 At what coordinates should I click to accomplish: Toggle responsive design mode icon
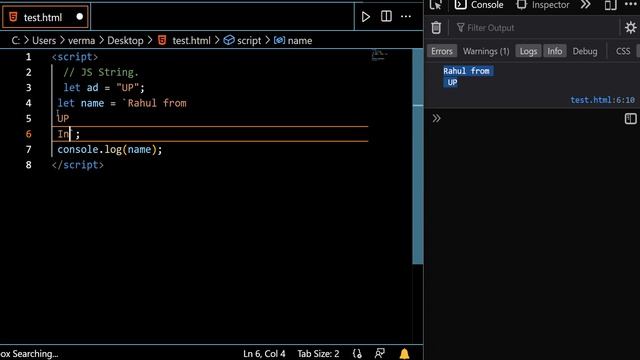tap(611, 5)
